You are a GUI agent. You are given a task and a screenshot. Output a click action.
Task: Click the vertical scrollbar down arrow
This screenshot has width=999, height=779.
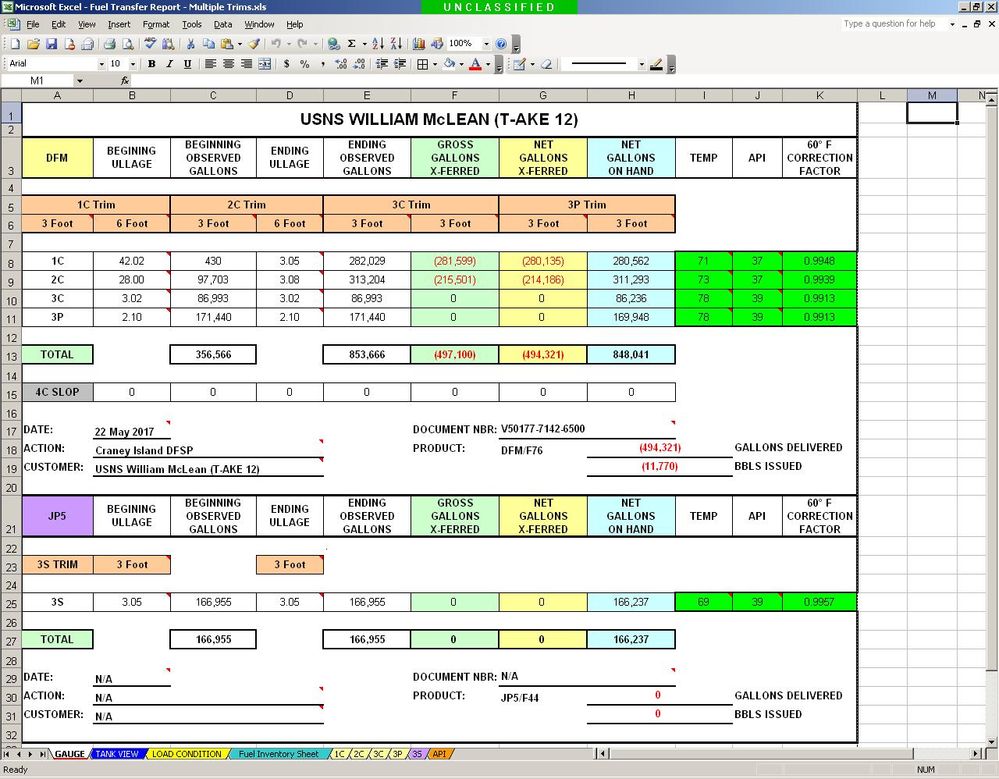(992, 742)
